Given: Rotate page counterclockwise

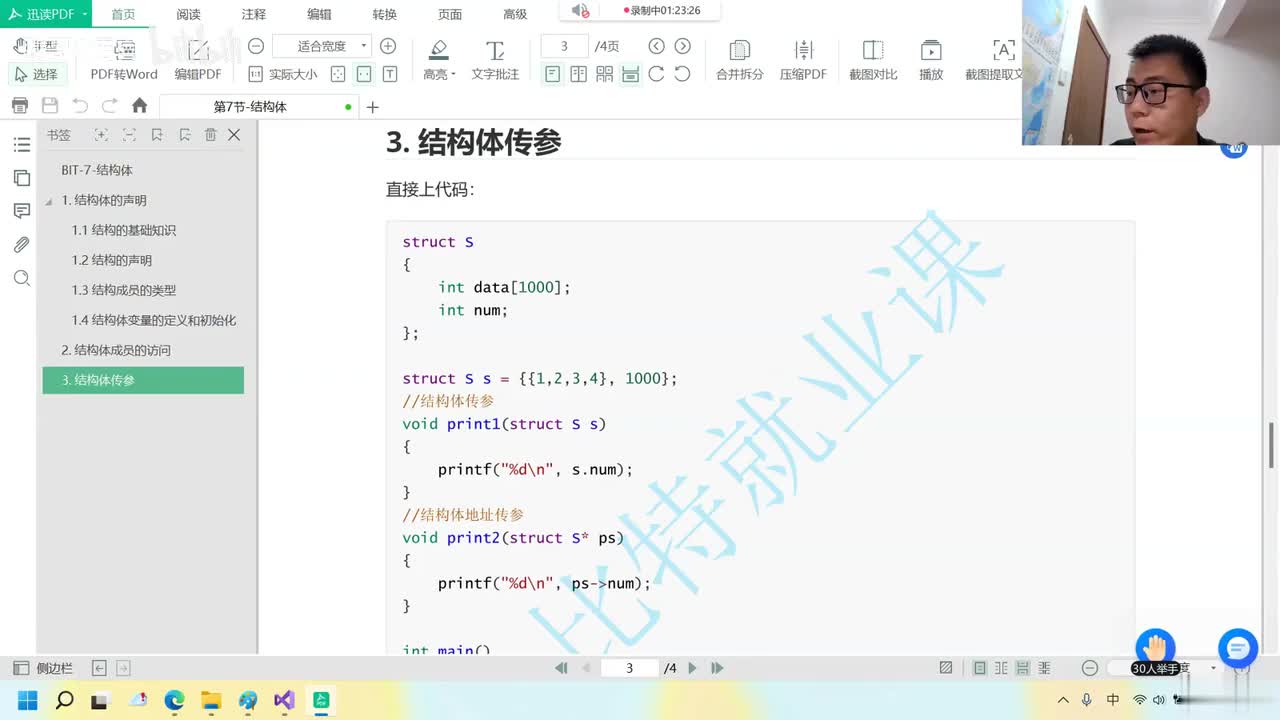Looking at the screenshot, I should click(x=682, y=74).
